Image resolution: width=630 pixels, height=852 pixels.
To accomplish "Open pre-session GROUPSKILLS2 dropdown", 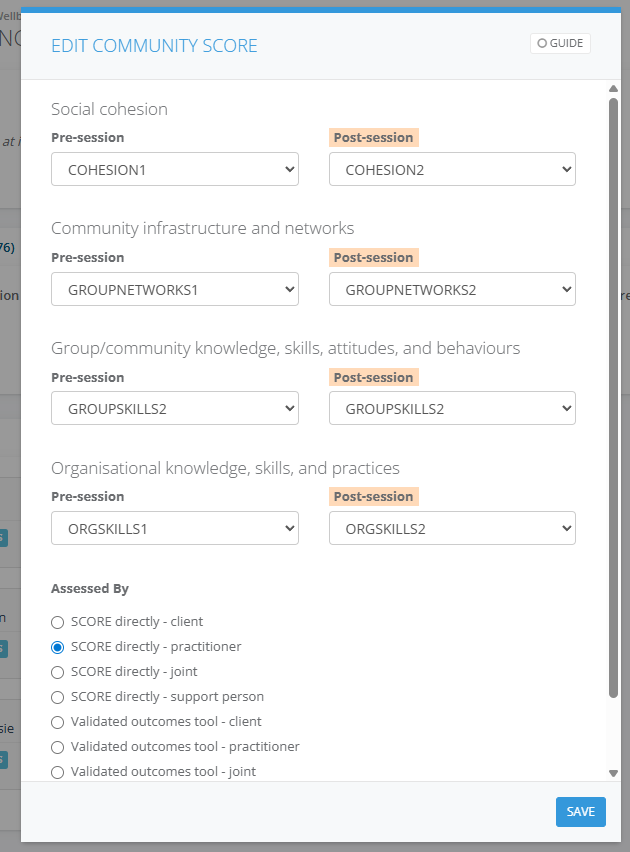I will pos(174,408).
